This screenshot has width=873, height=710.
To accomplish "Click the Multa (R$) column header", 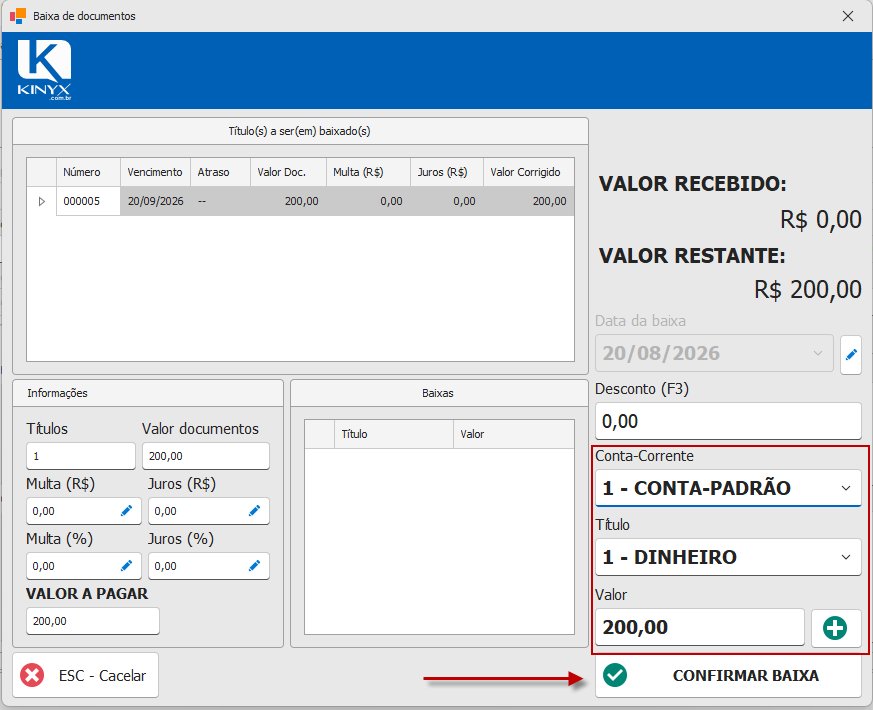I will (x=369, y=172).
